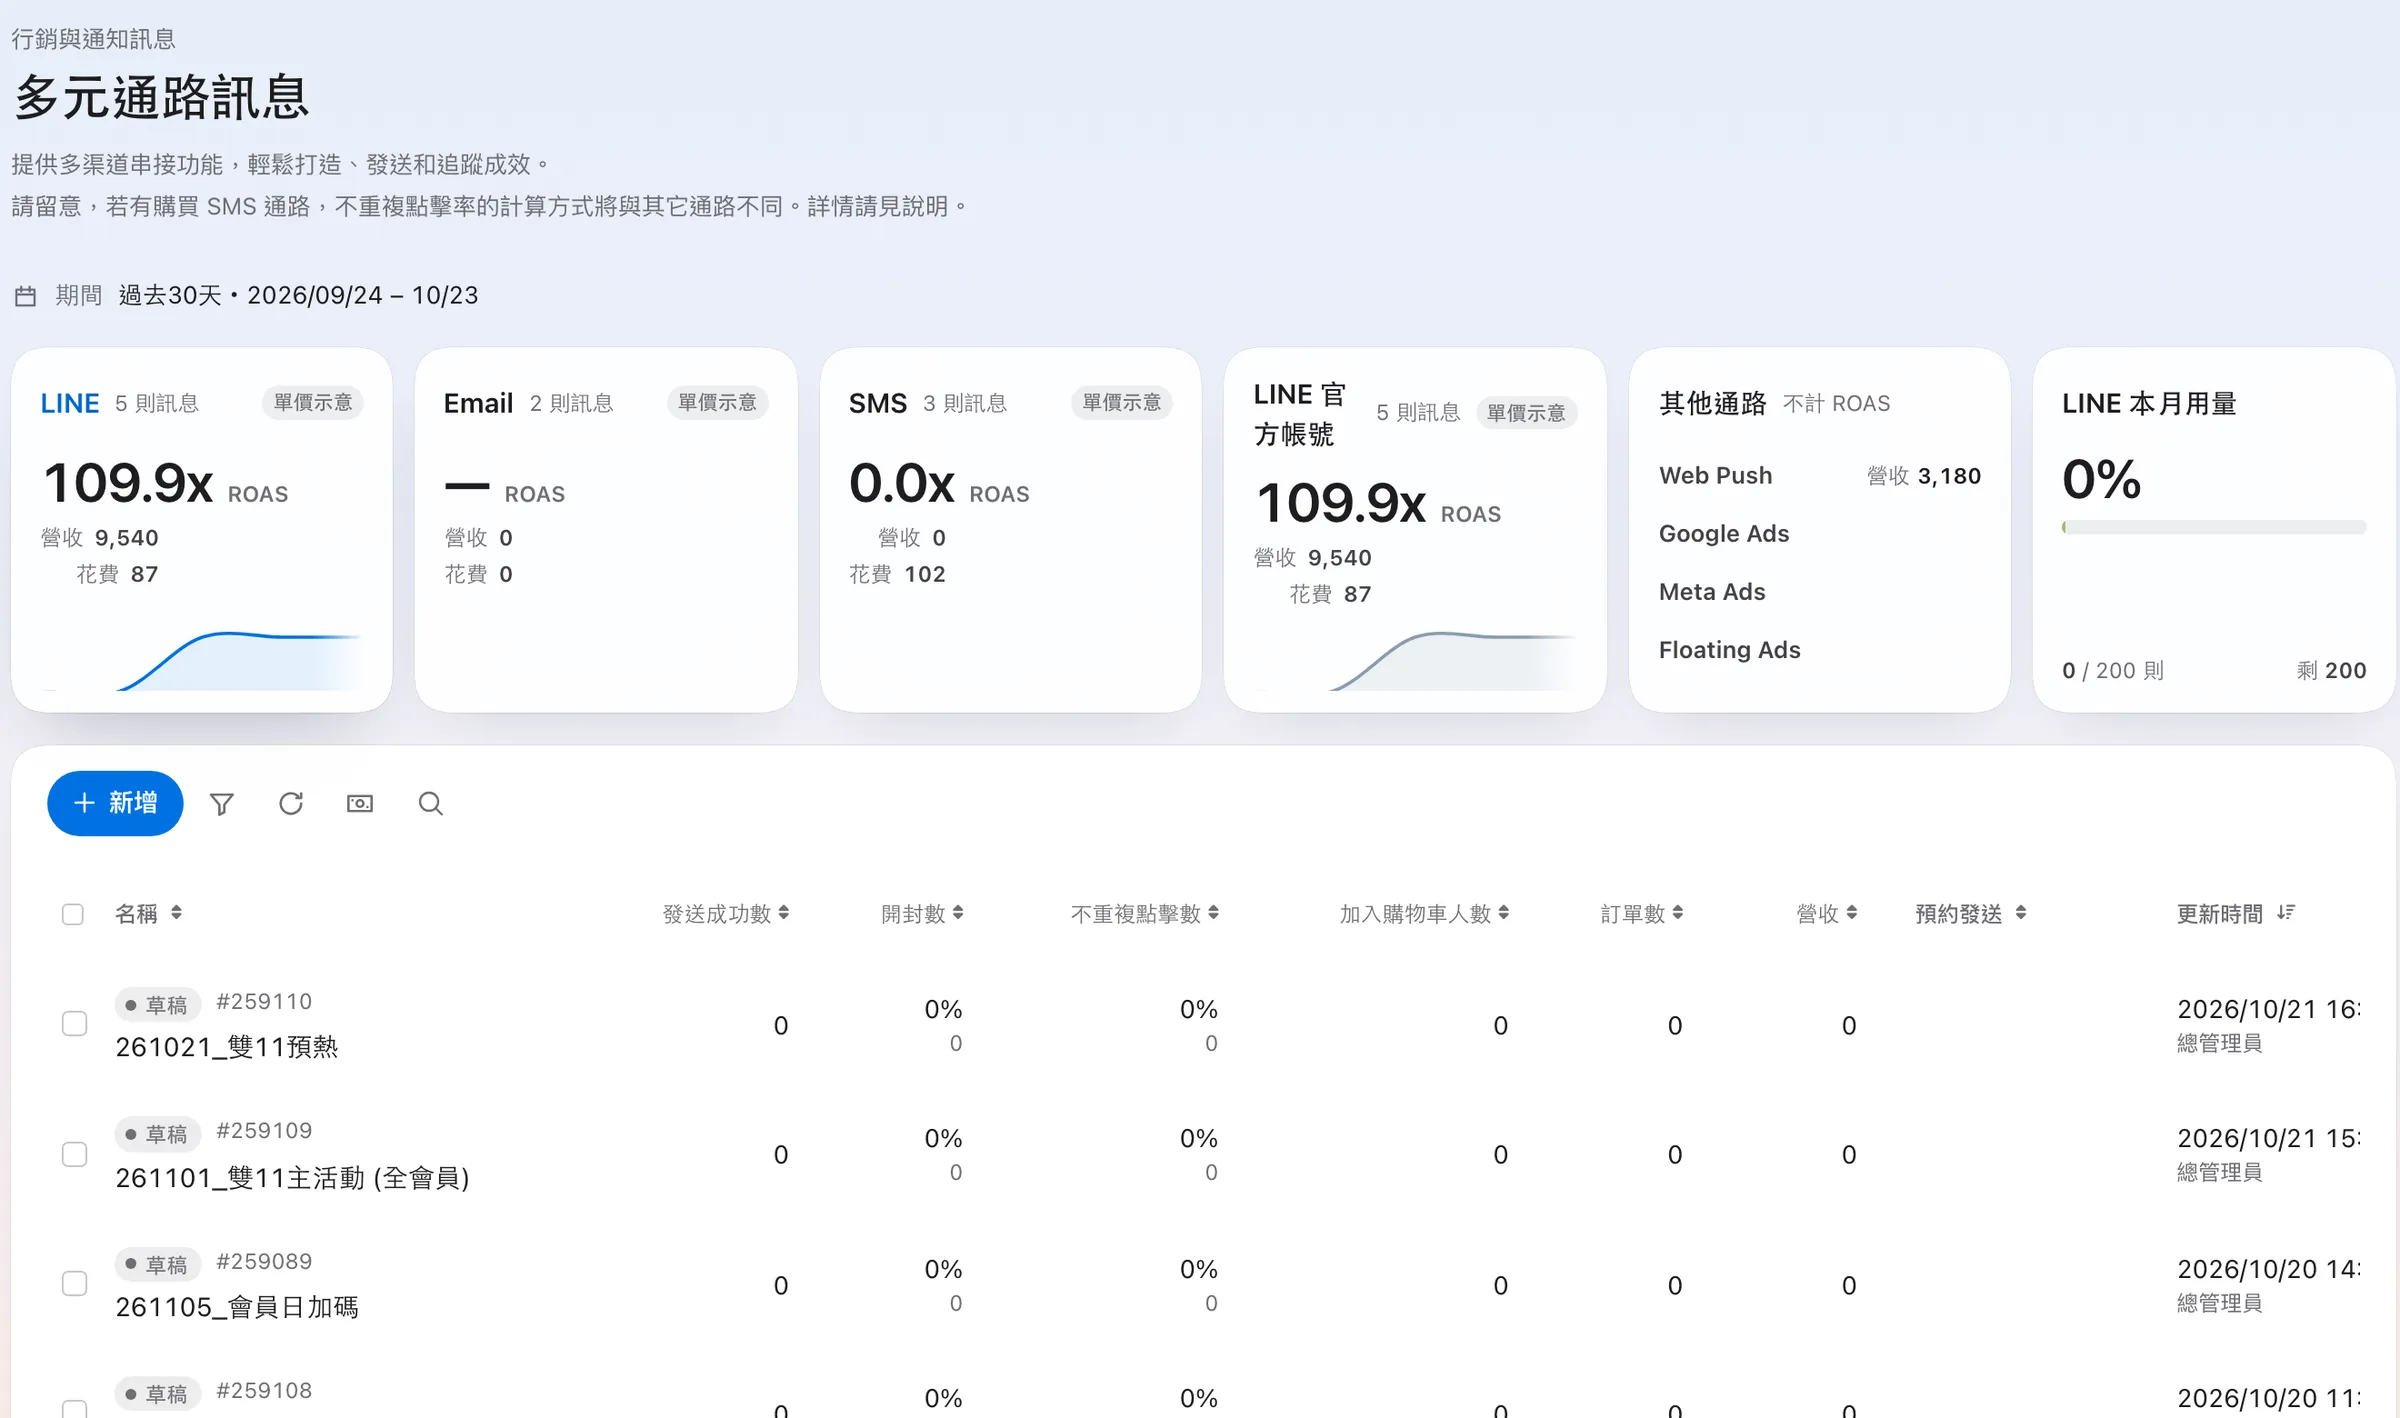The image size is (2400, 1418).
Task: Click 單價示意 badge on LINE 官方帳號 card
Action: pyautogui.click(x=1526, y=413)
